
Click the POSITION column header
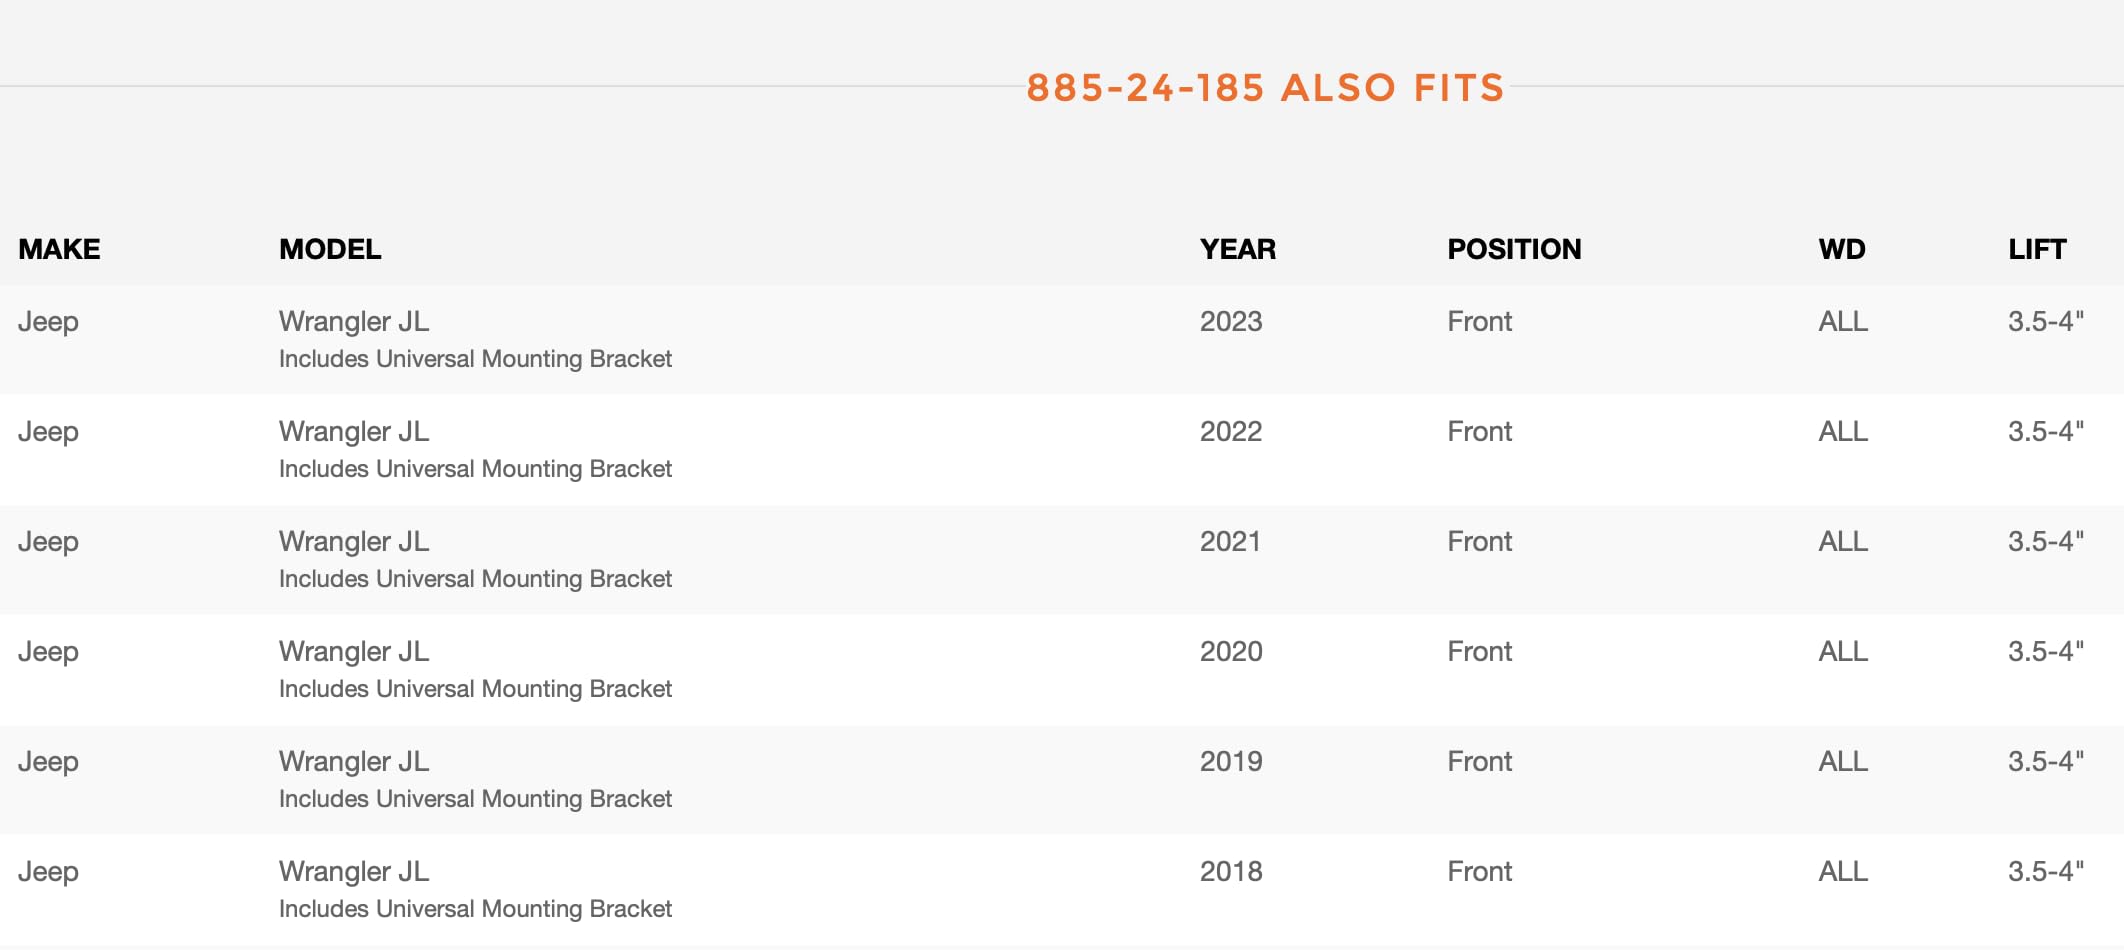pos(1514,249)
